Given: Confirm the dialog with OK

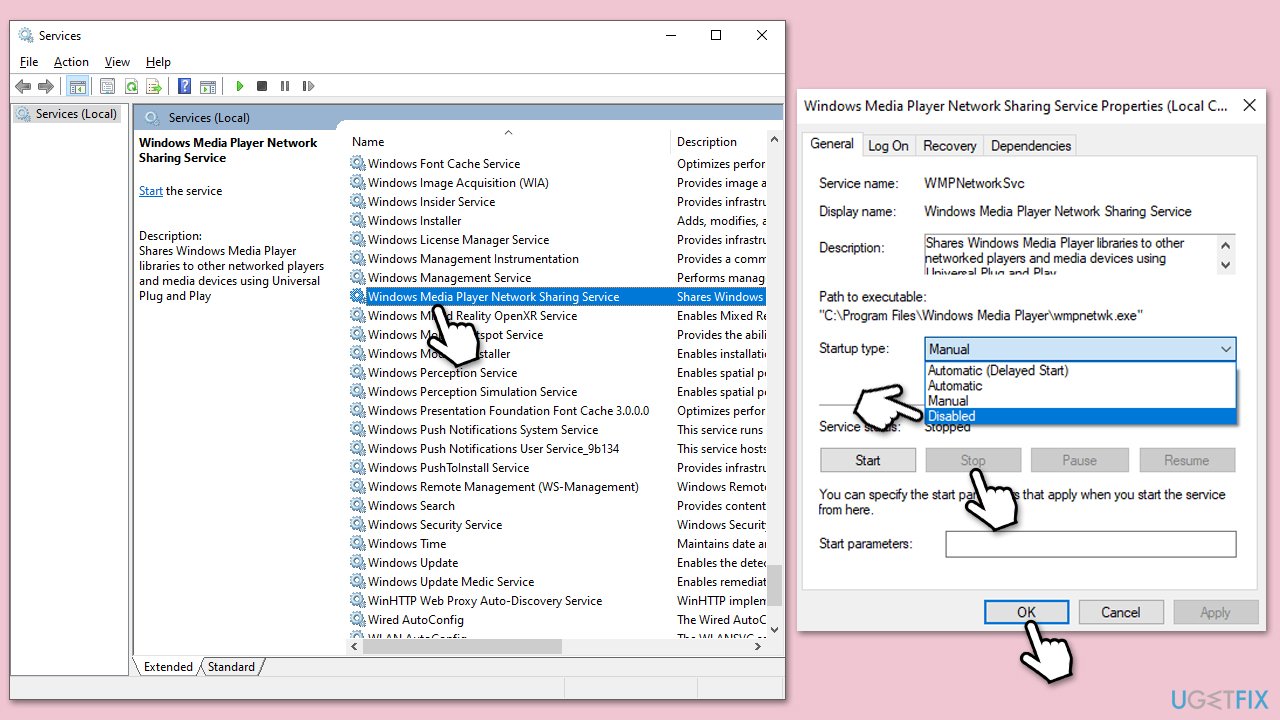Looking at the screenshot, I should 1026,612.
